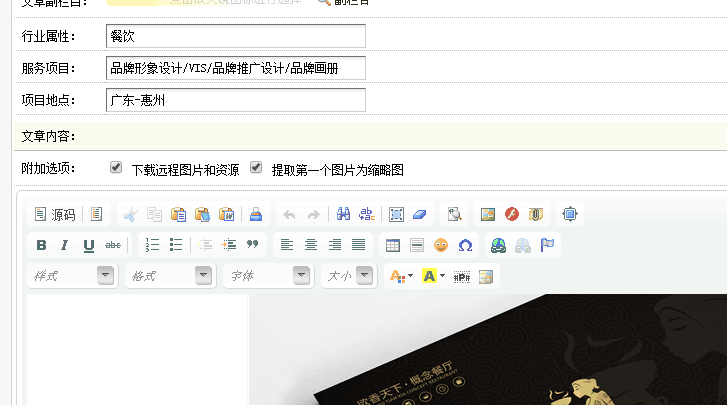Toggle italic formatting
727x405 pixels.
64,245
